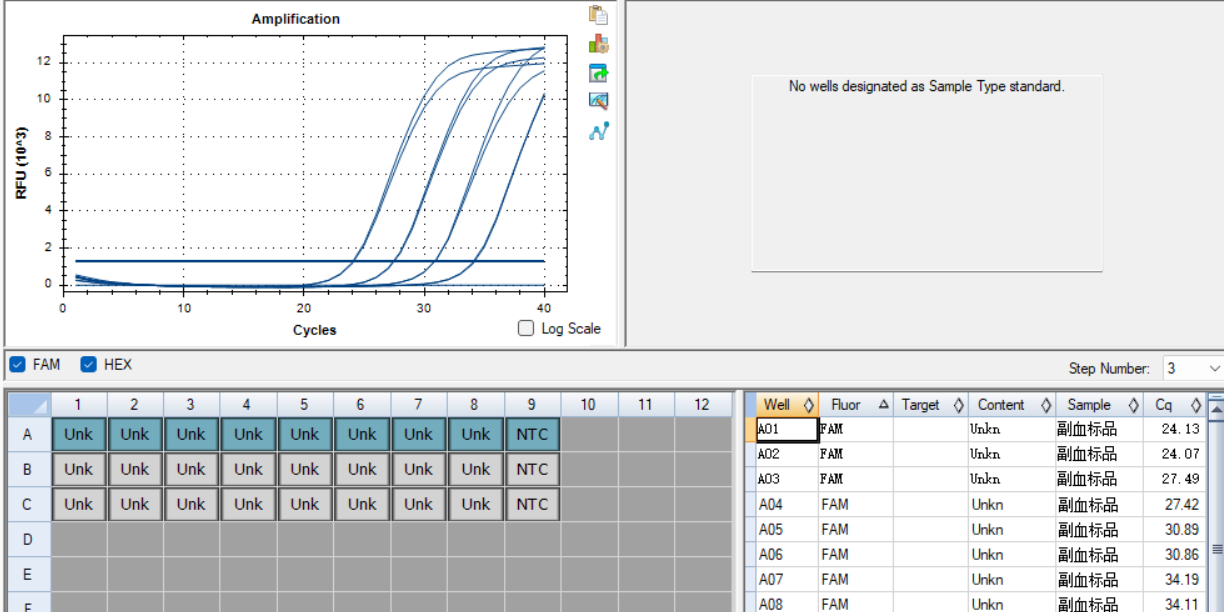This screenshot has width=1224, height=612.
Task: Select plate row A header
Action: click(28, 434)
